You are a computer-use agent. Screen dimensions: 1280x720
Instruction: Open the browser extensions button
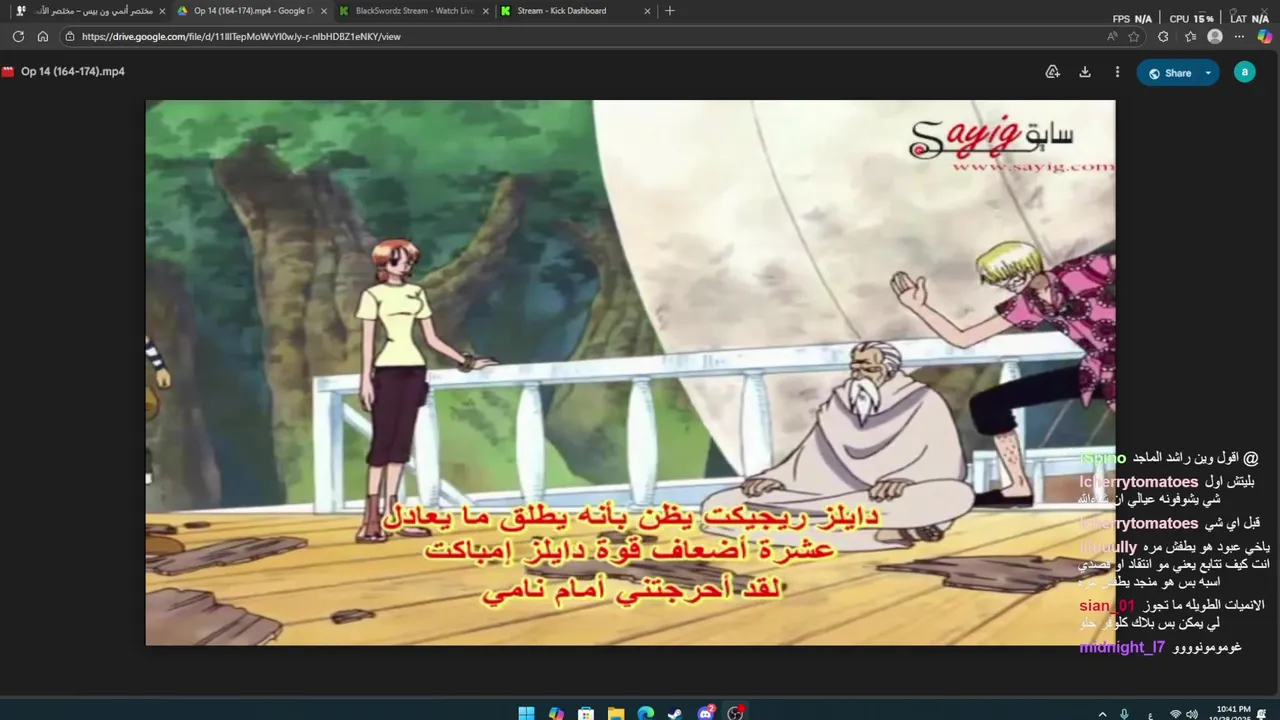point(1163,36)
